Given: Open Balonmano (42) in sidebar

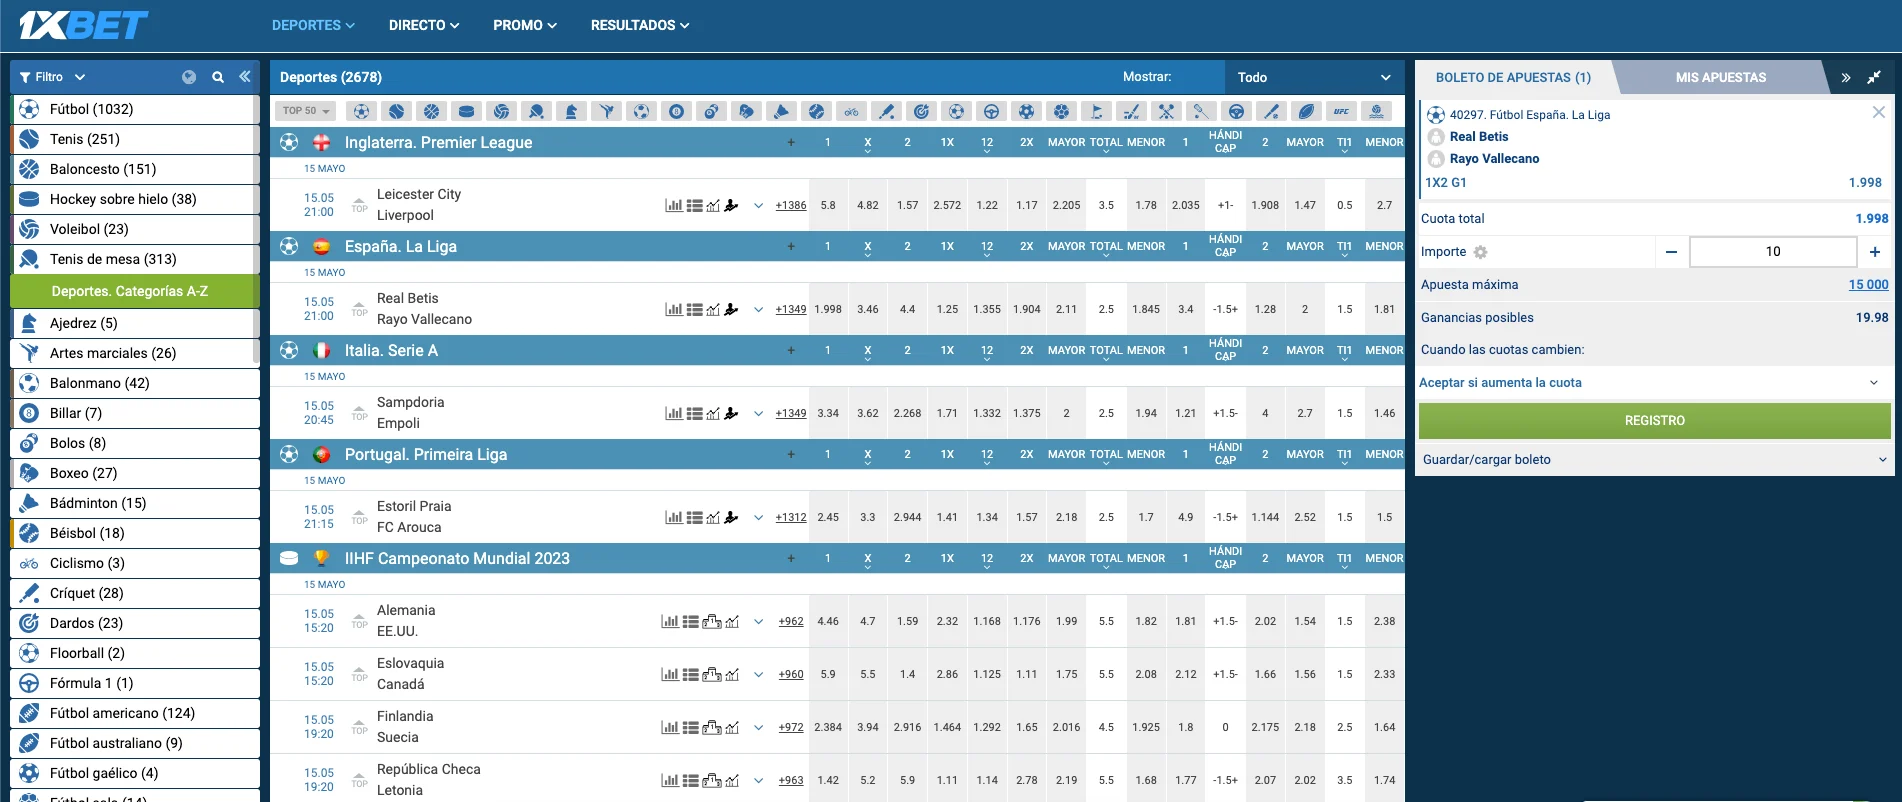Looking at the screenshot, I should pyautogui.click(x=134, y=383).
